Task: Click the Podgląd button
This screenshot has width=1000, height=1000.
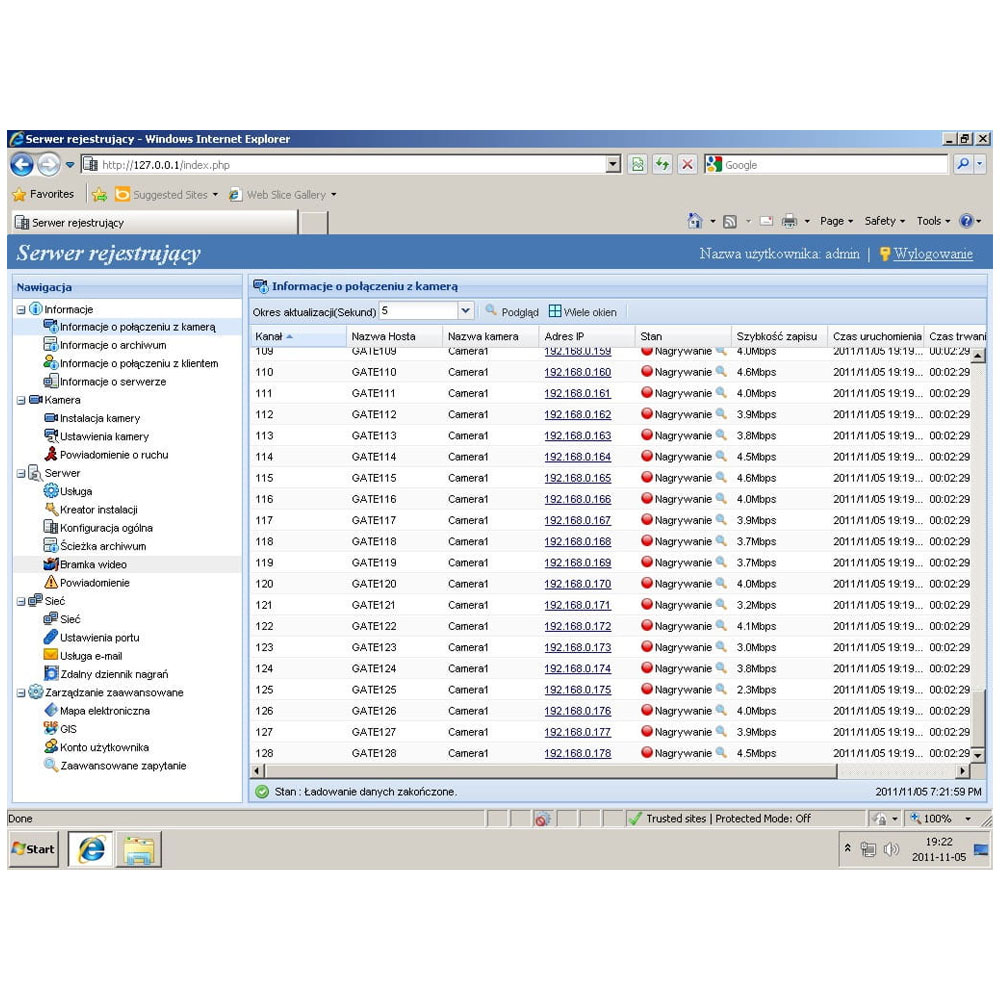Action: pyautogui.click(x=511, y=312)
